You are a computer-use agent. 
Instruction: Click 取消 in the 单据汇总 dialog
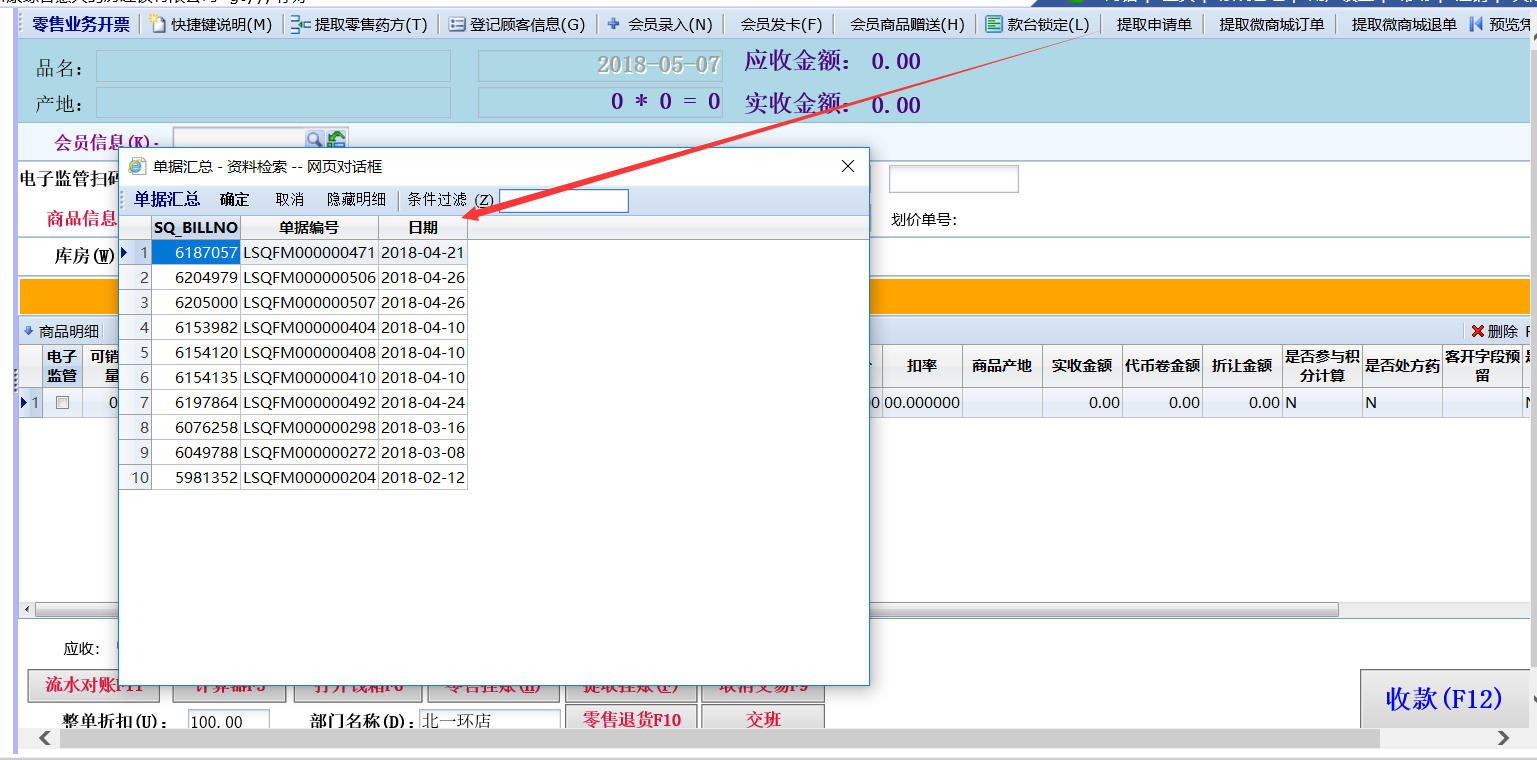pyautogui.click(x=289, y=200)
